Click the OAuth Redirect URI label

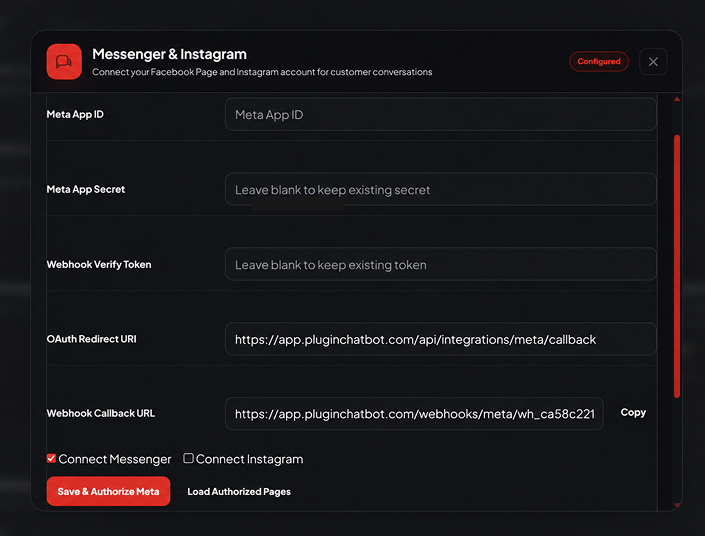pos(91,339)
